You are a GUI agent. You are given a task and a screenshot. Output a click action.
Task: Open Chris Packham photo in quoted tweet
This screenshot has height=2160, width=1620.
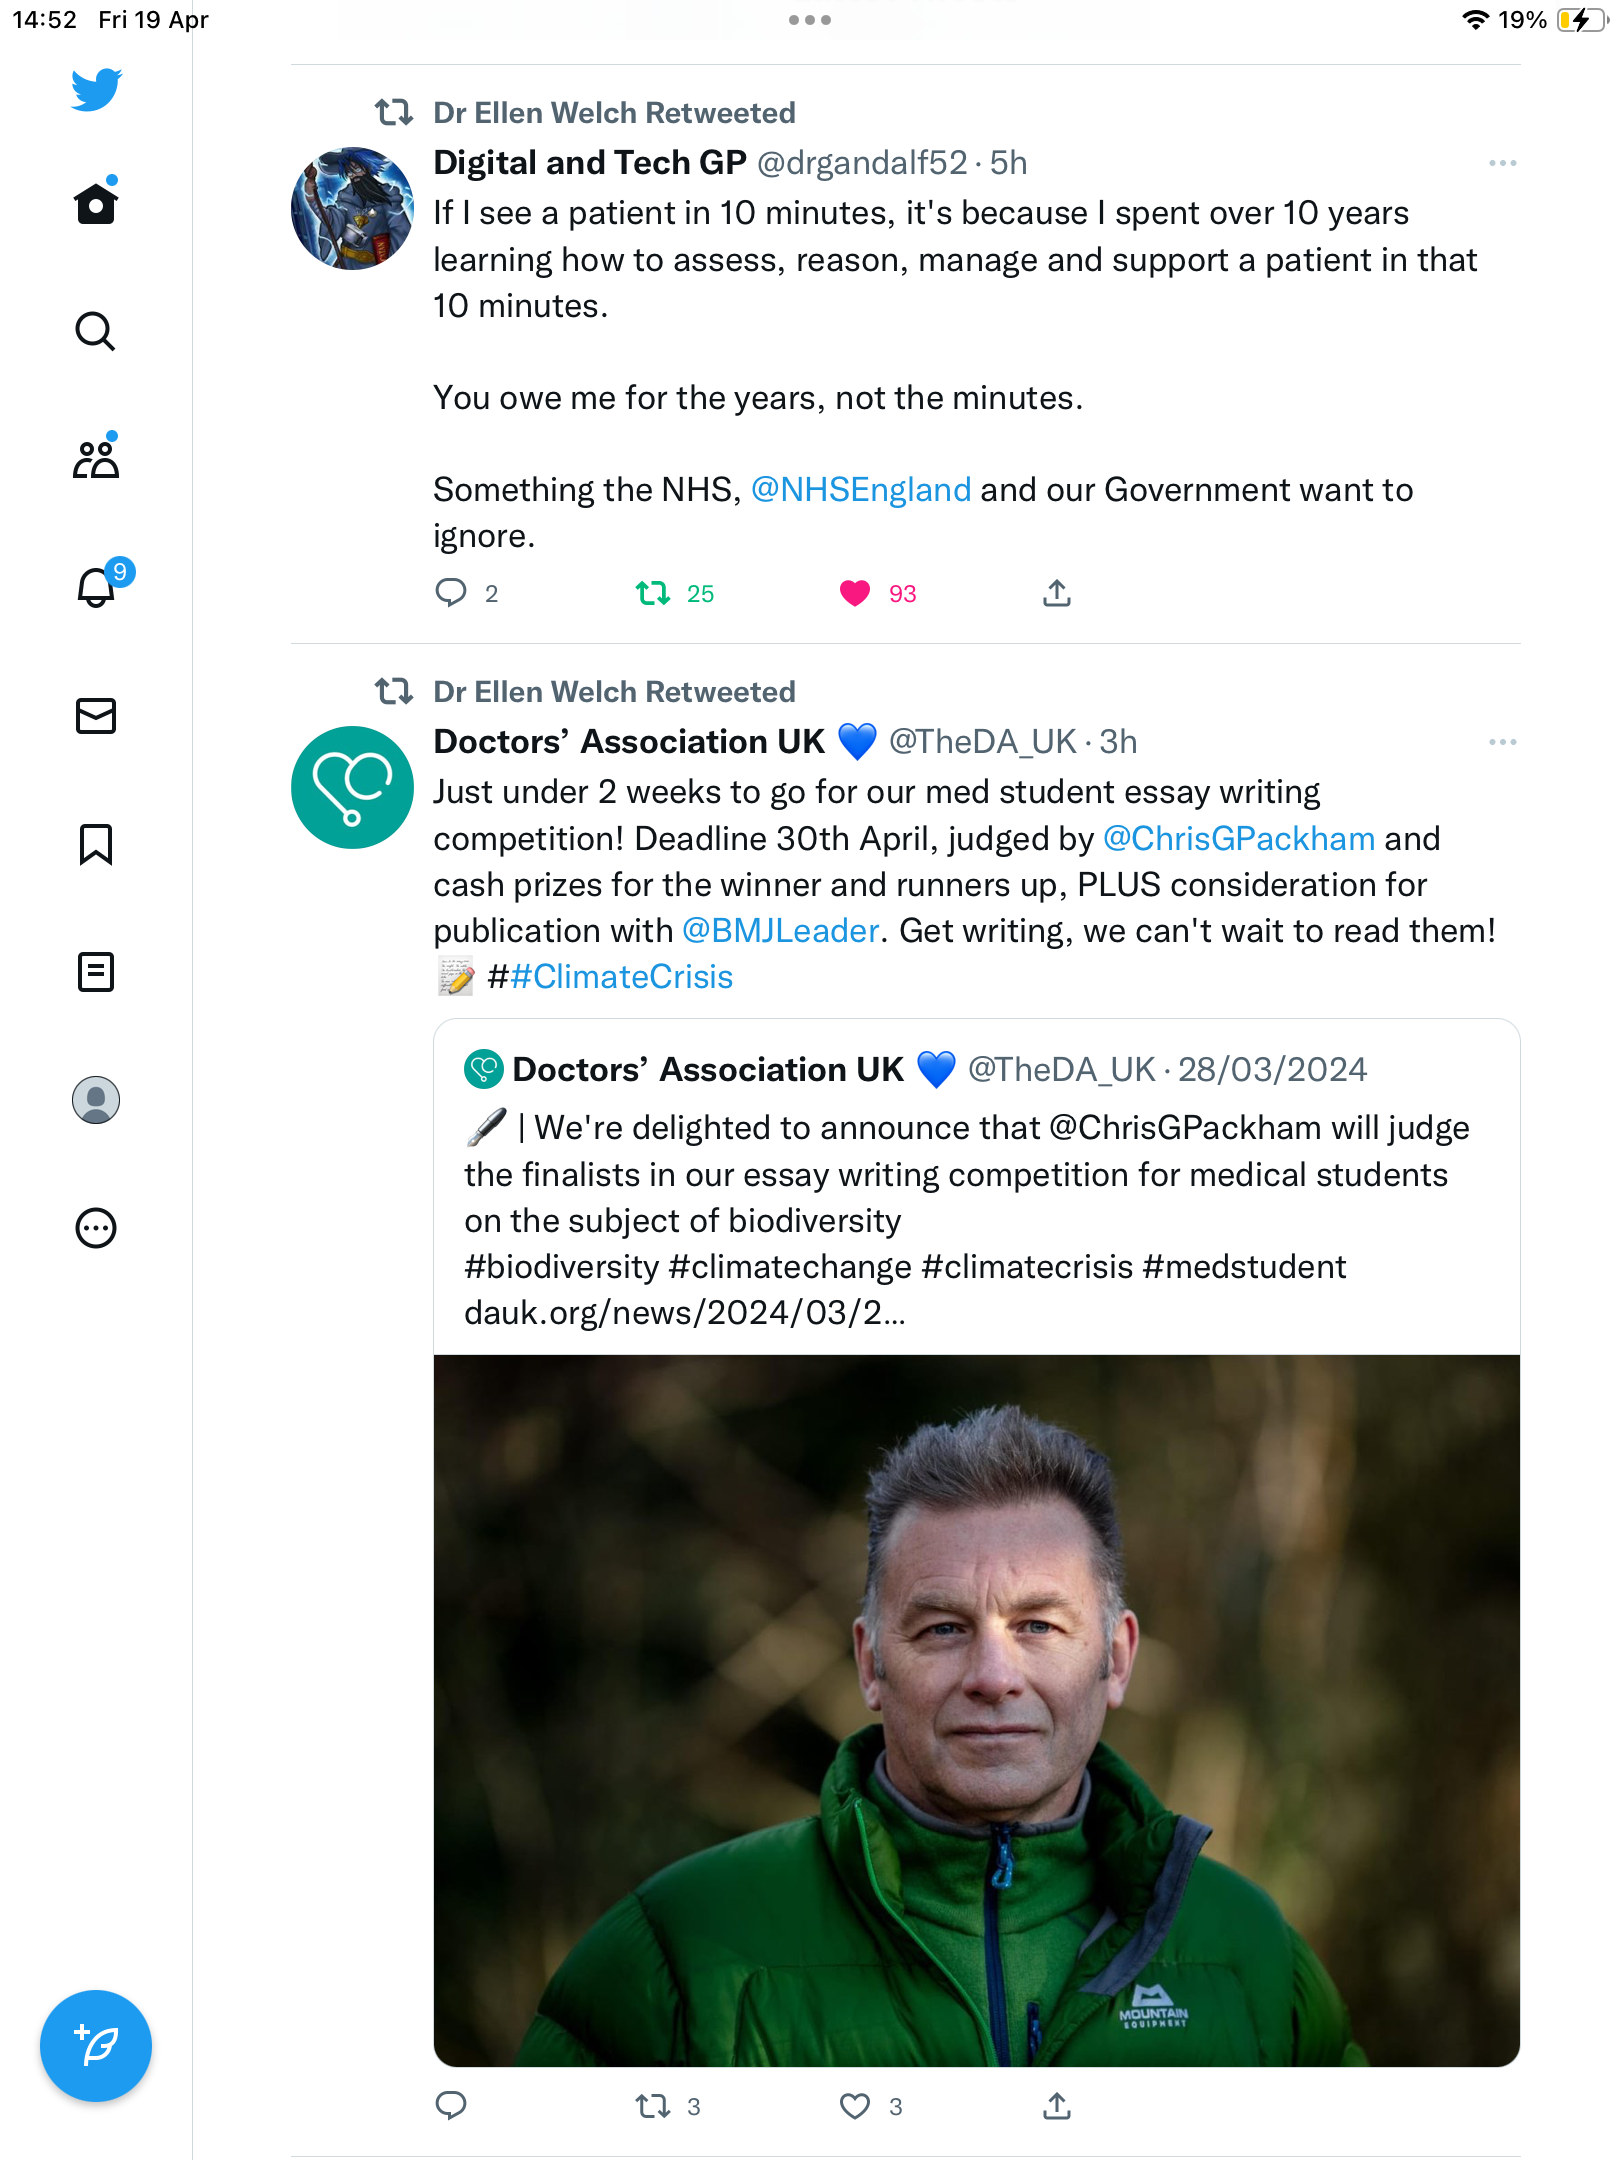[x=977, y=1711]
